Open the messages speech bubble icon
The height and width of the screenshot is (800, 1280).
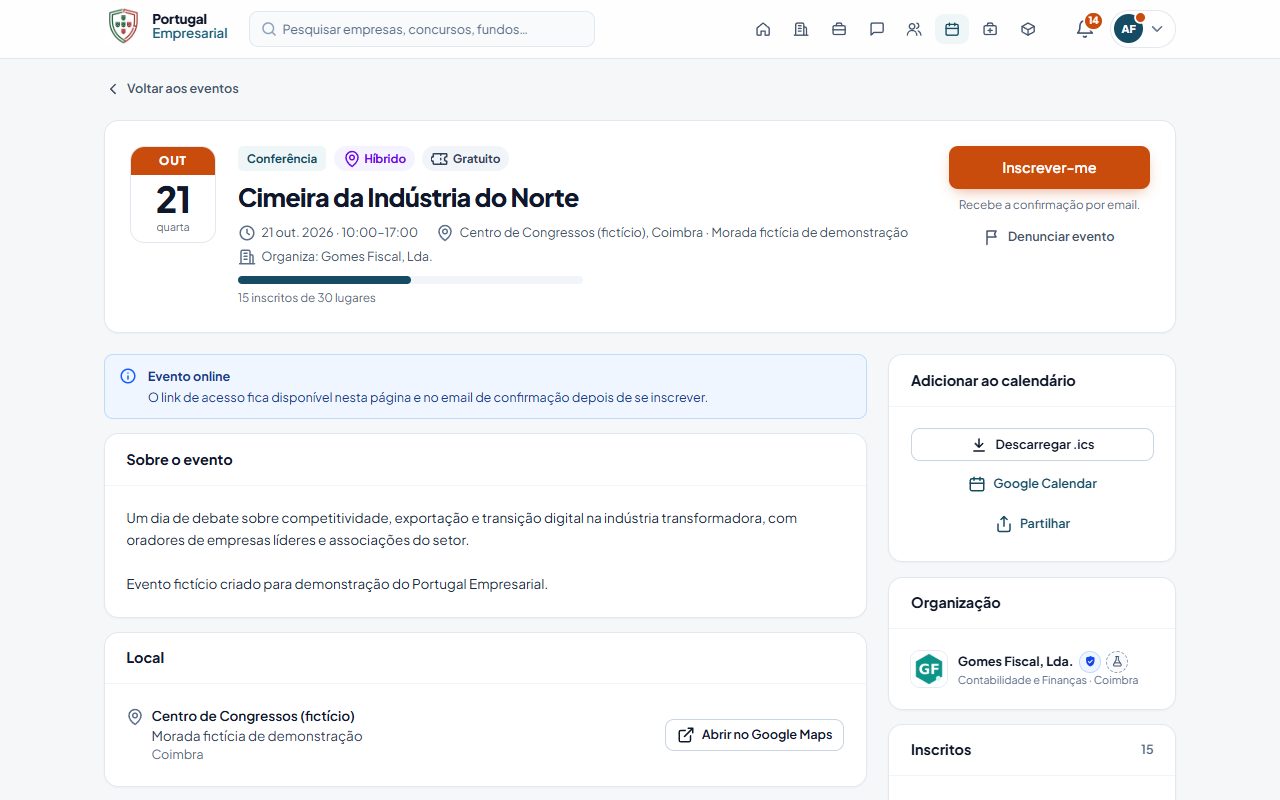877,29
